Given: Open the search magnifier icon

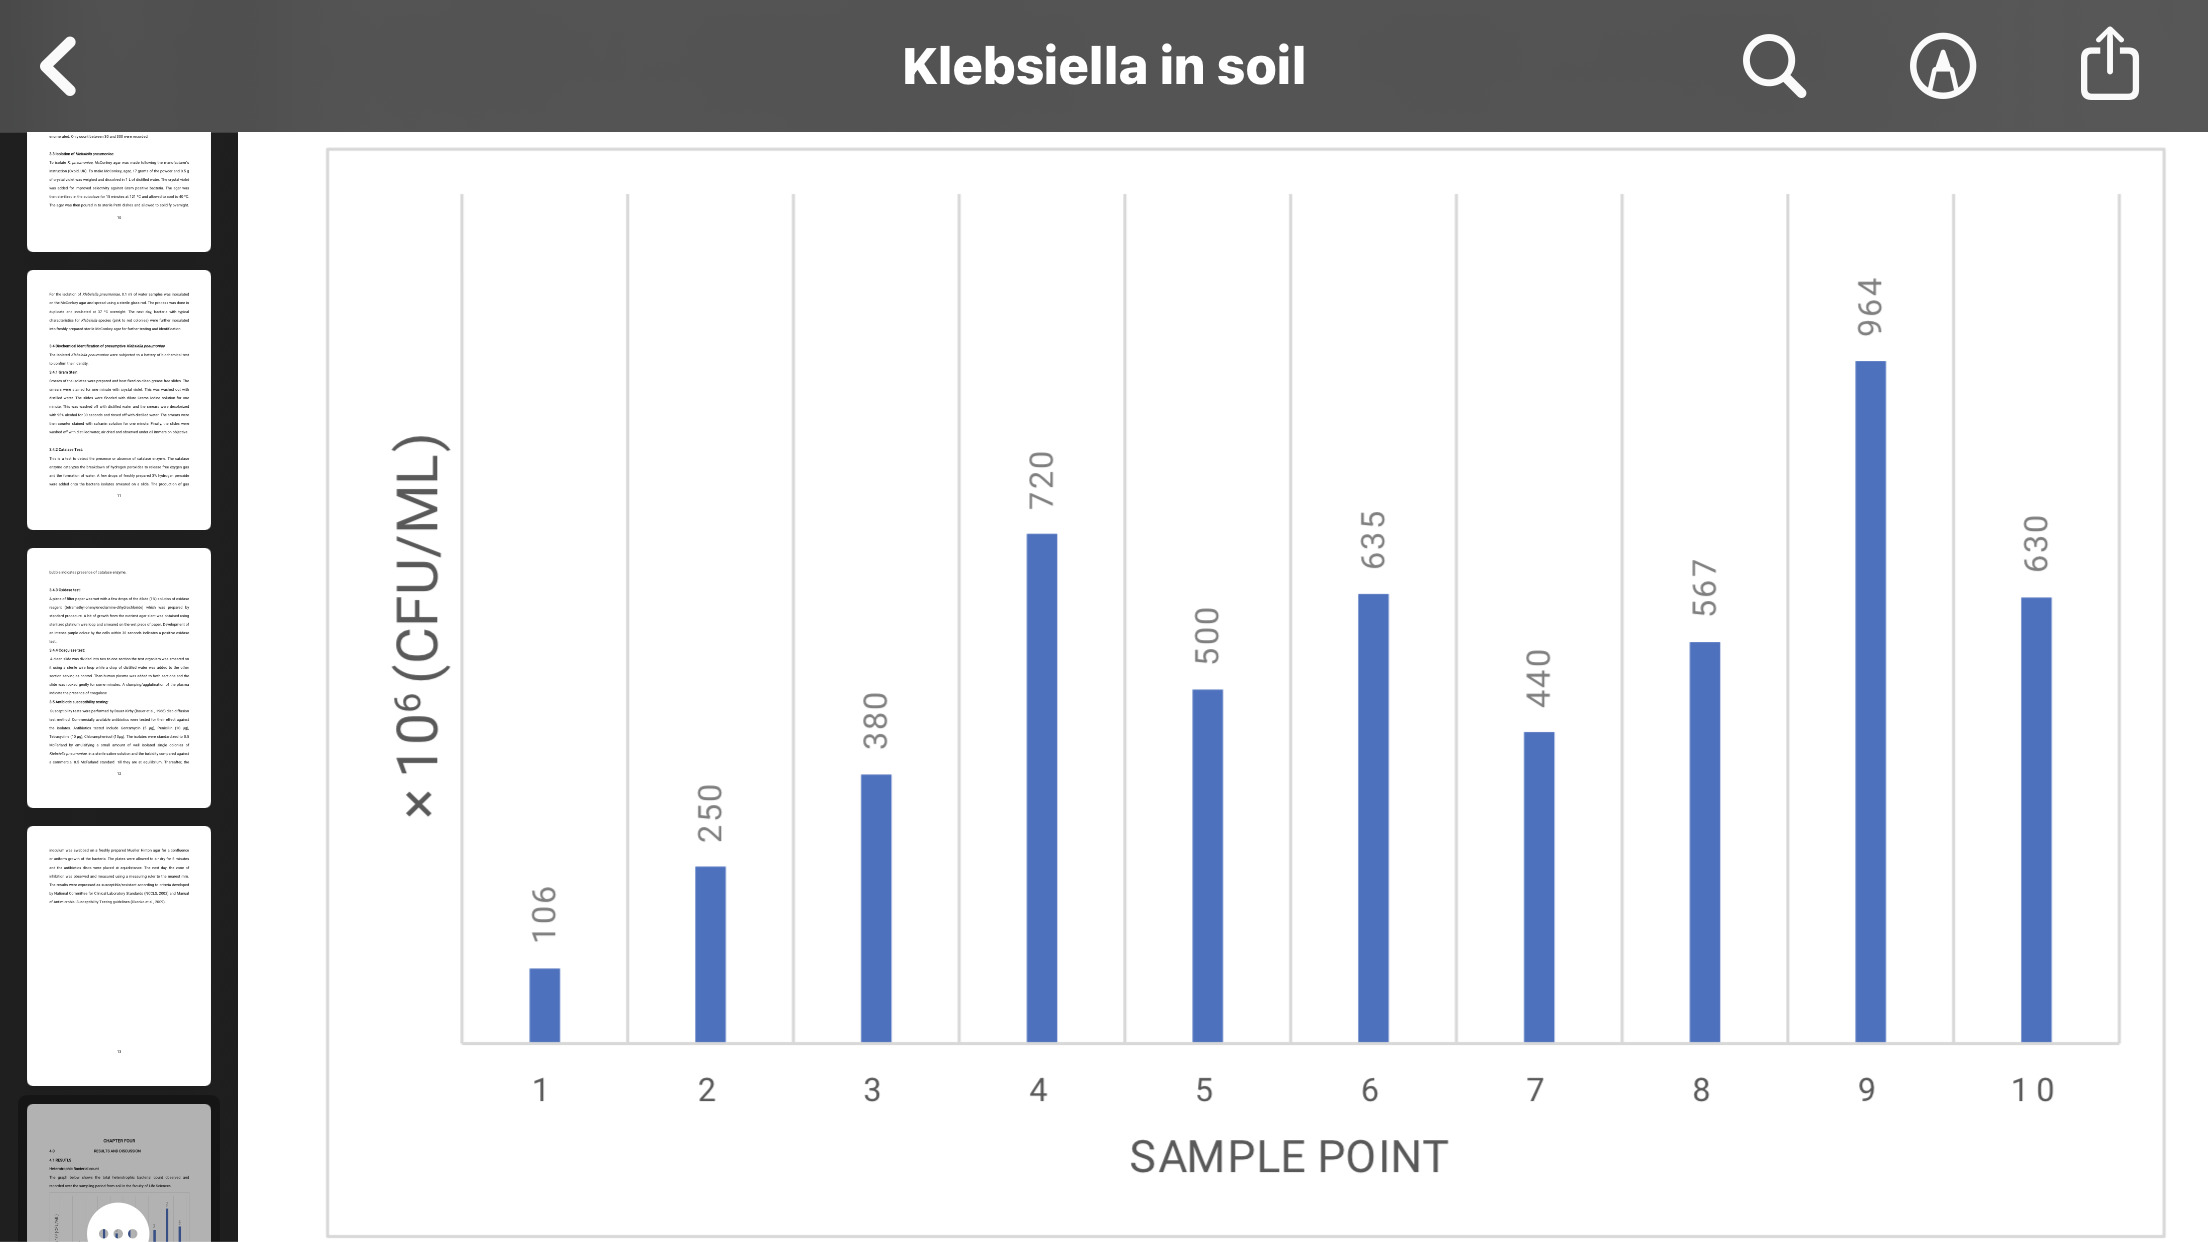Looking at the screenshot, I should 1773,66.
